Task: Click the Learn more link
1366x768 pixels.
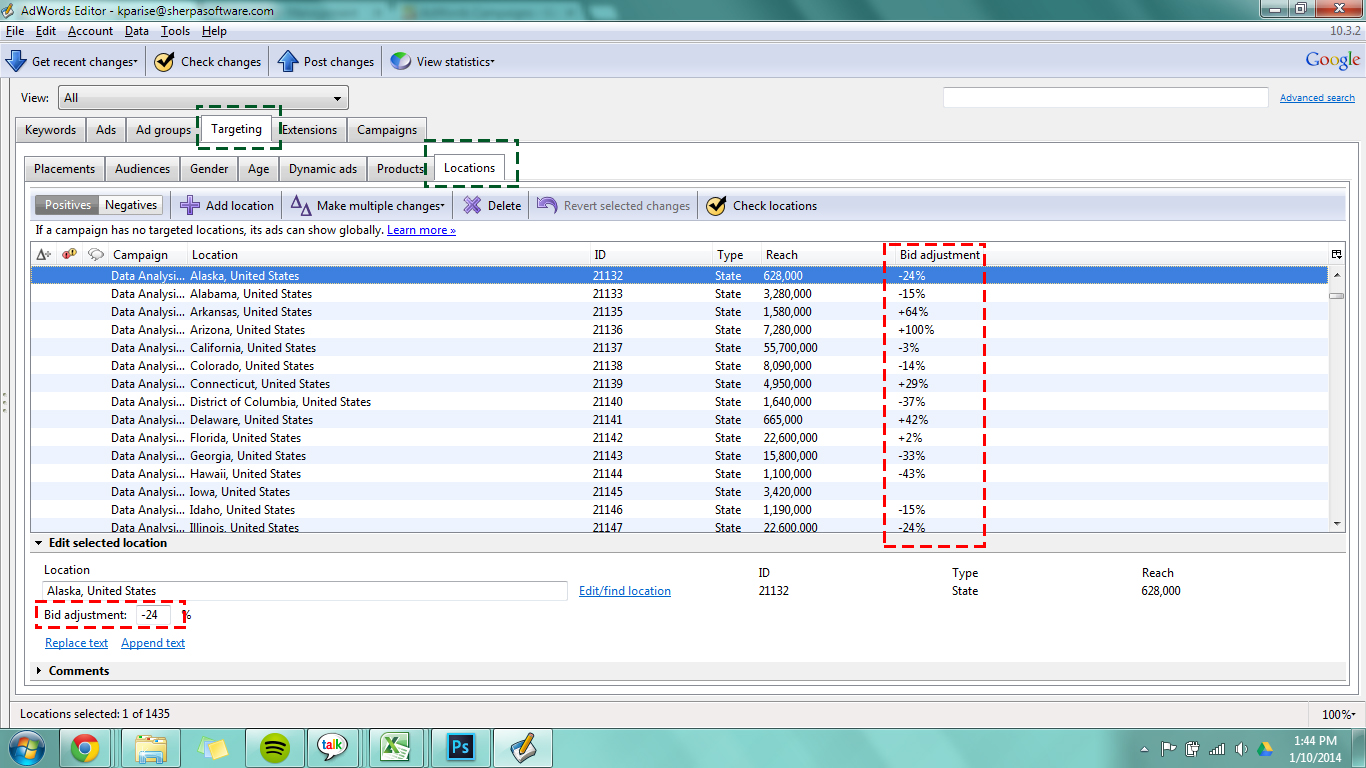Action: point(421,230)
